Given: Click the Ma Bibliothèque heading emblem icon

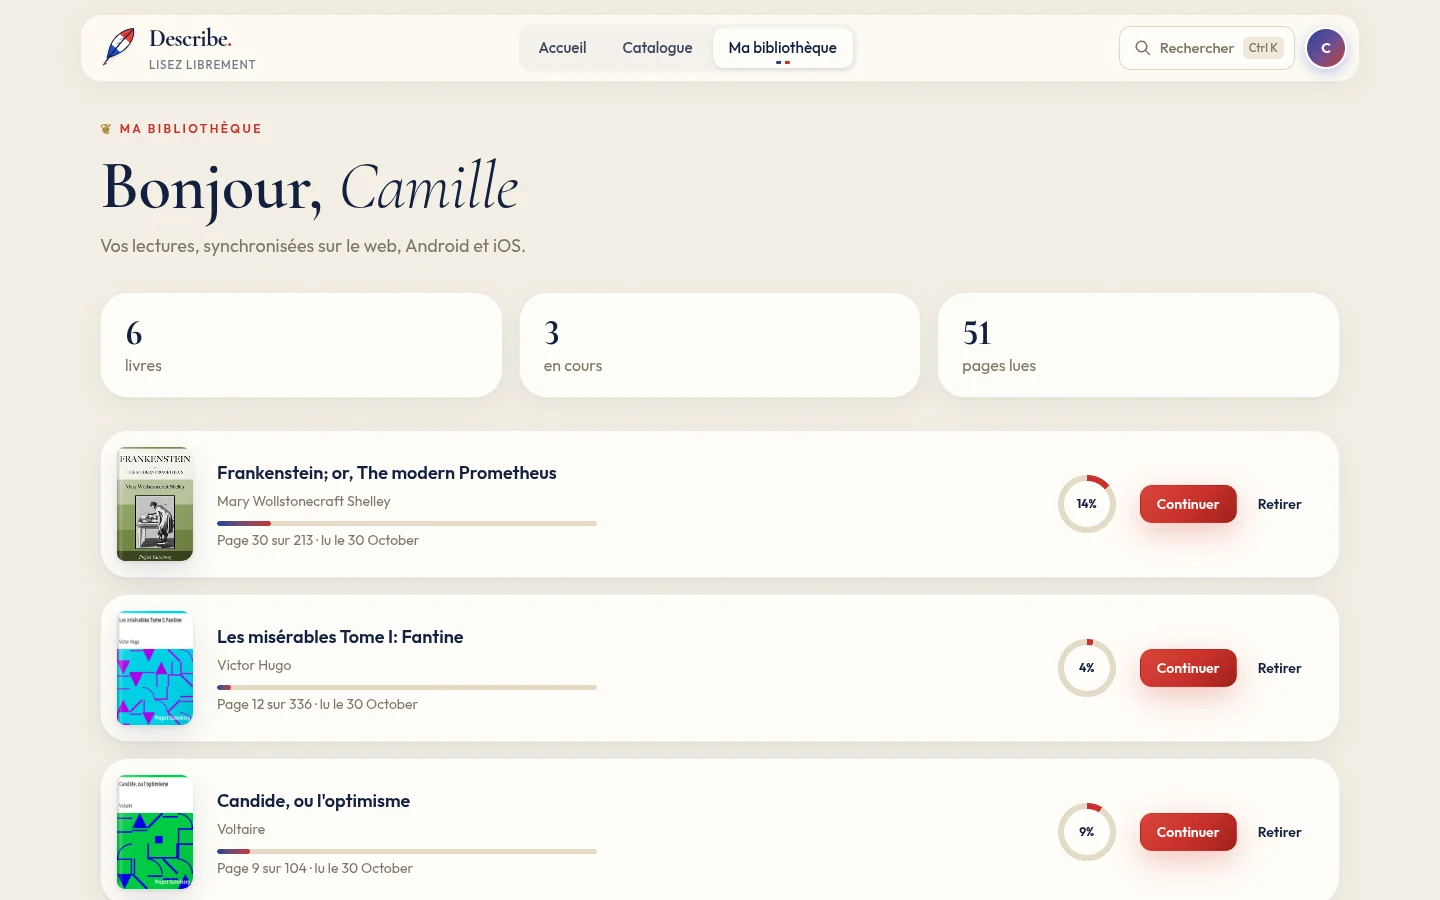Looking at the screenshot, I should tap(106, 129).
